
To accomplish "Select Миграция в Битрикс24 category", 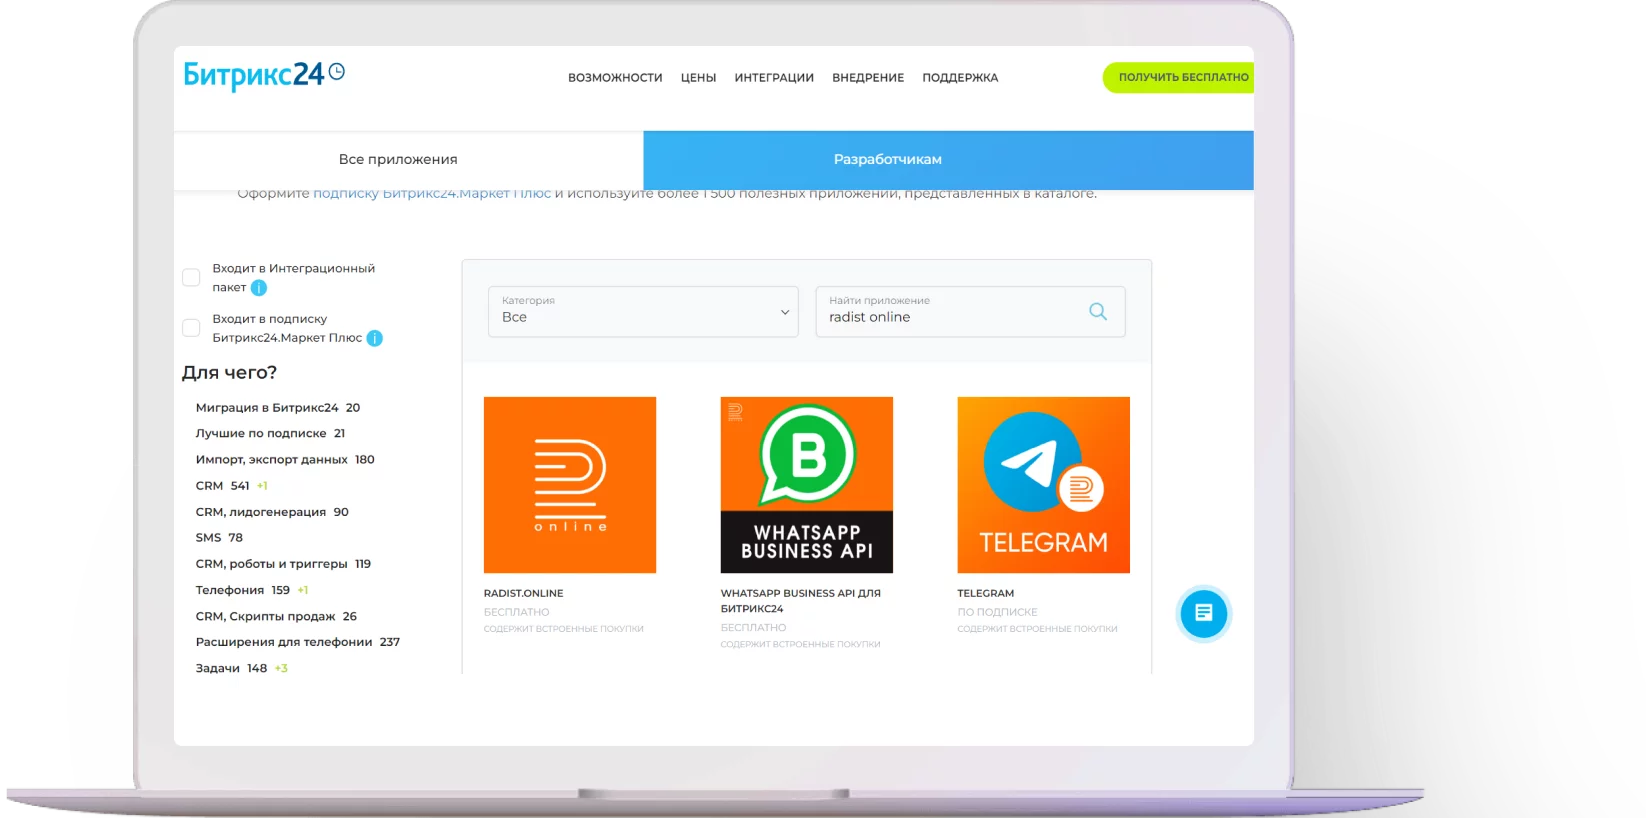I will click(x=277, y=408).
